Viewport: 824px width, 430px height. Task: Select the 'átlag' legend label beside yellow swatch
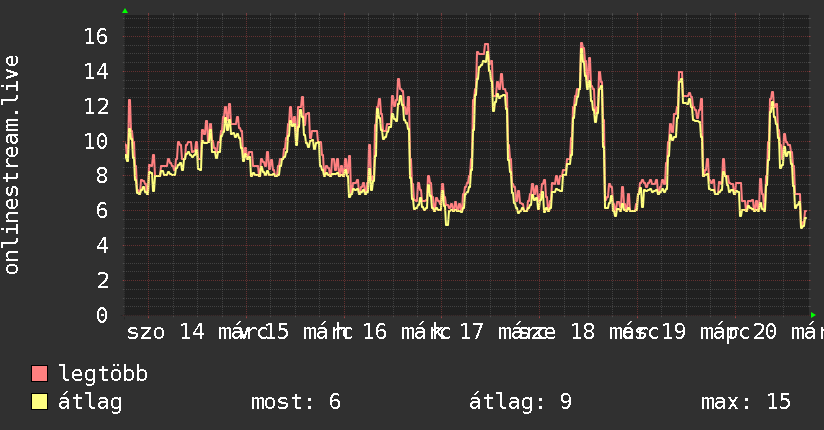[x=90, y=402]
